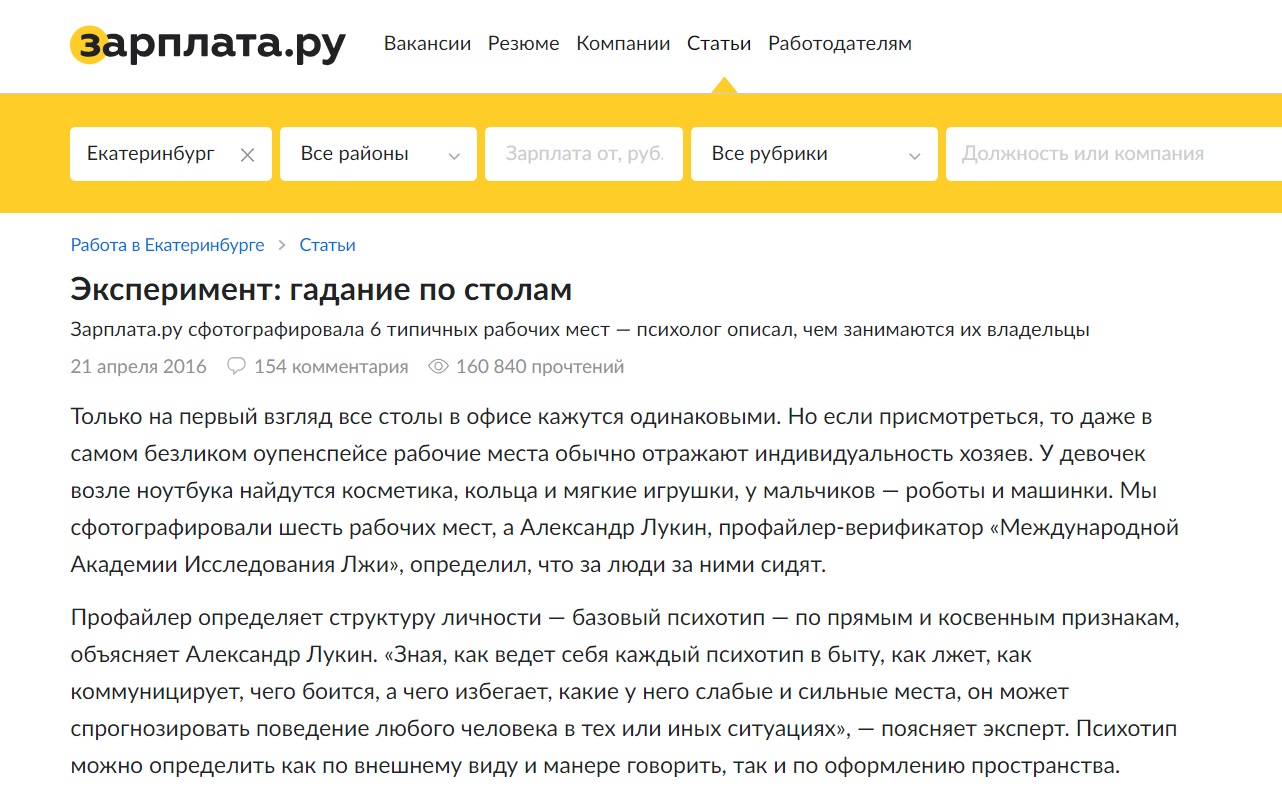
Task: Clear the Екатеринбург city selection
Action: click(248, 155)
